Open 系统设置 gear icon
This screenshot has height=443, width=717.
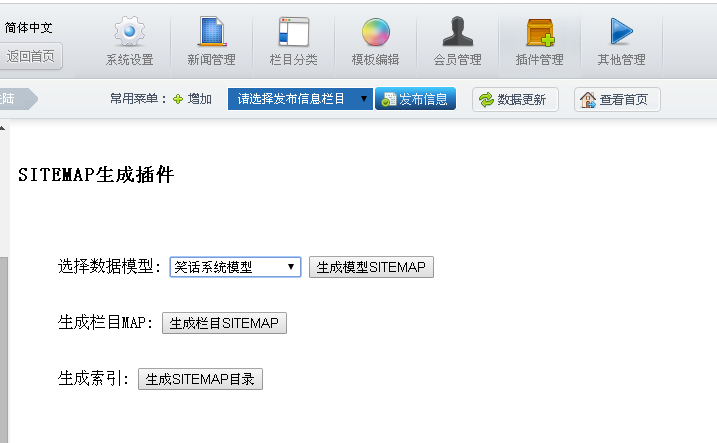tap(129, 32)
